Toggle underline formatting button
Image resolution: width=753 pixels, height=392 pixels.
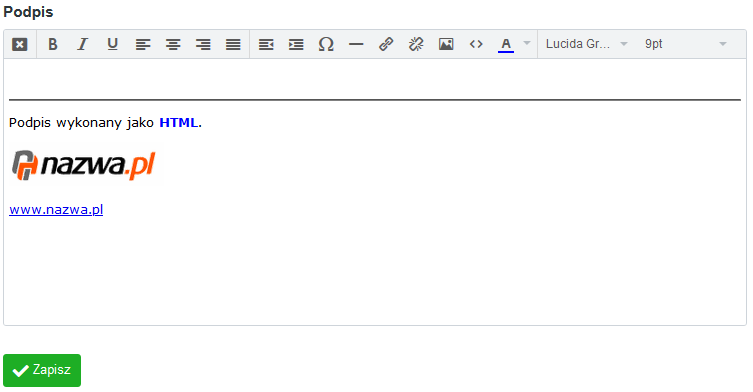click(x=112, y=44)
